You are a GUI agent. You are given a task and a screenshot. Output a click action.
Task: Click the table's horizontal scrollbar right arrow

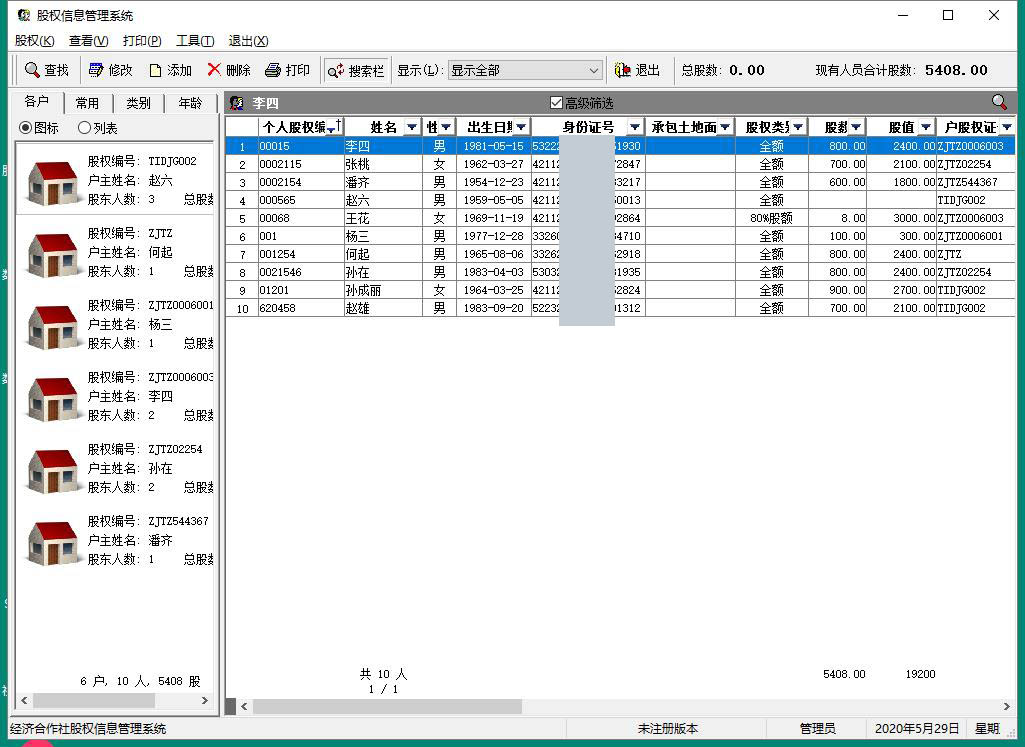point(1006,706)
